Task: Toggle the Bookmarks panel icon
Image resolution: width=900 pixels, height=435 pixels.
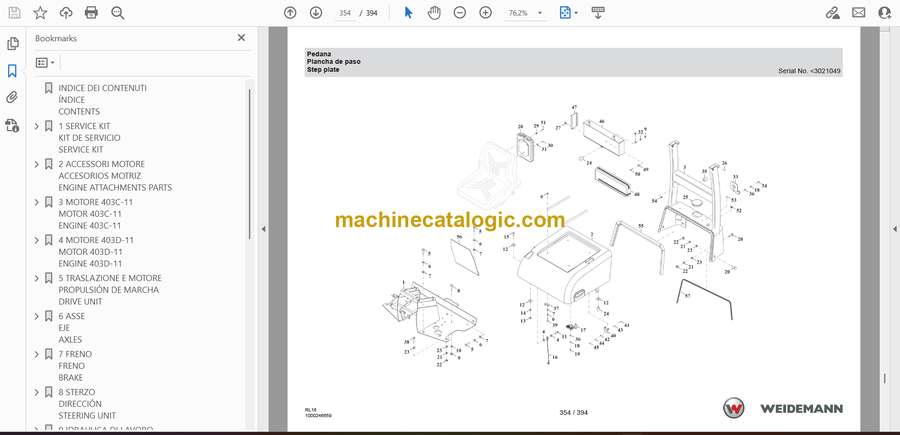Action: [12, 71]
